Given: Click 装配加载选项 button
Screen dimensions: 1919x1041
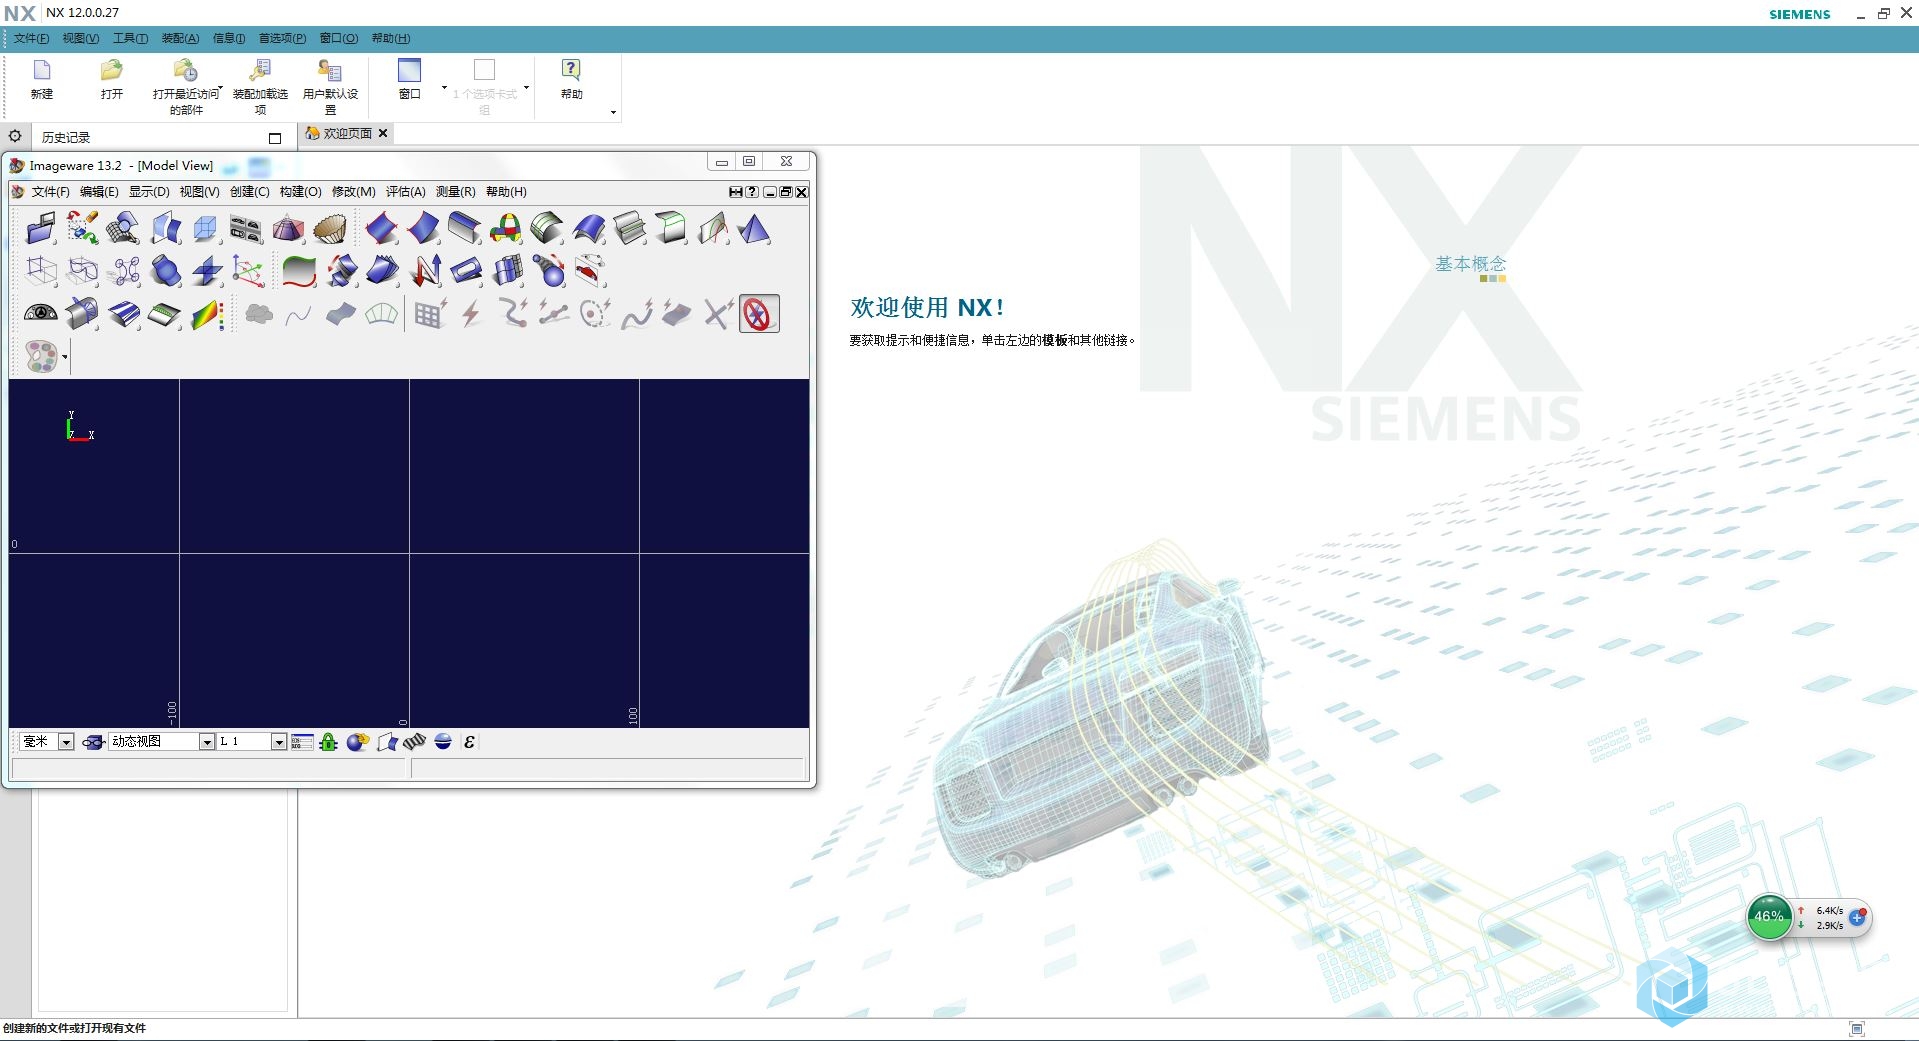Looking at the screenshot, I should (x=260, y=87).
